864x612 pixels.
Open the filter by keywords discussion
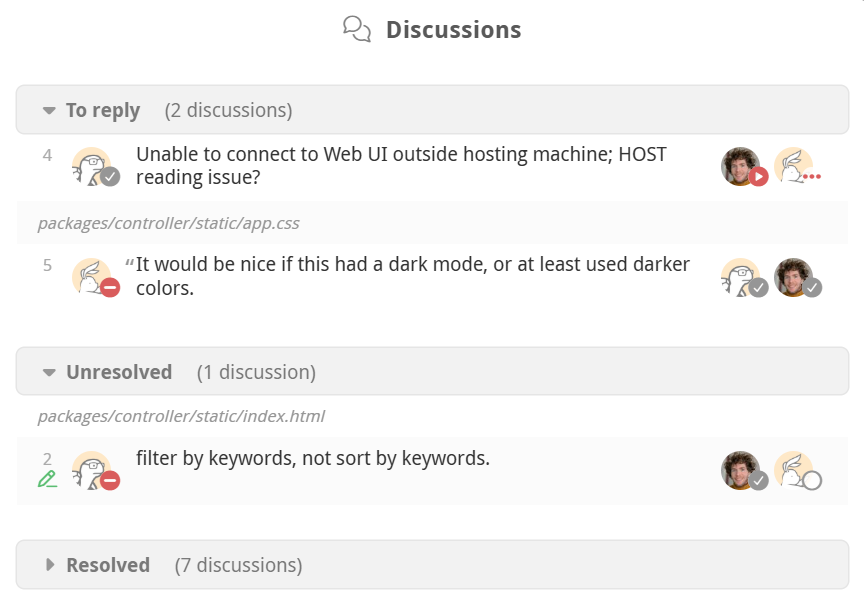[x=313, y=458]
